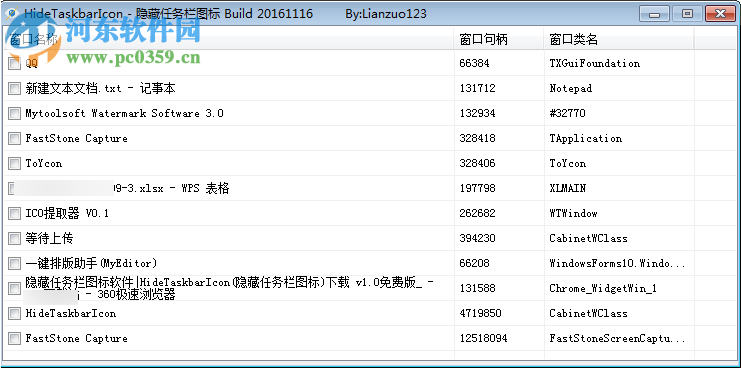741x368 pixels.
Task: Click the HideTaskbarIcon list entry name
Action: pos(70,314)
